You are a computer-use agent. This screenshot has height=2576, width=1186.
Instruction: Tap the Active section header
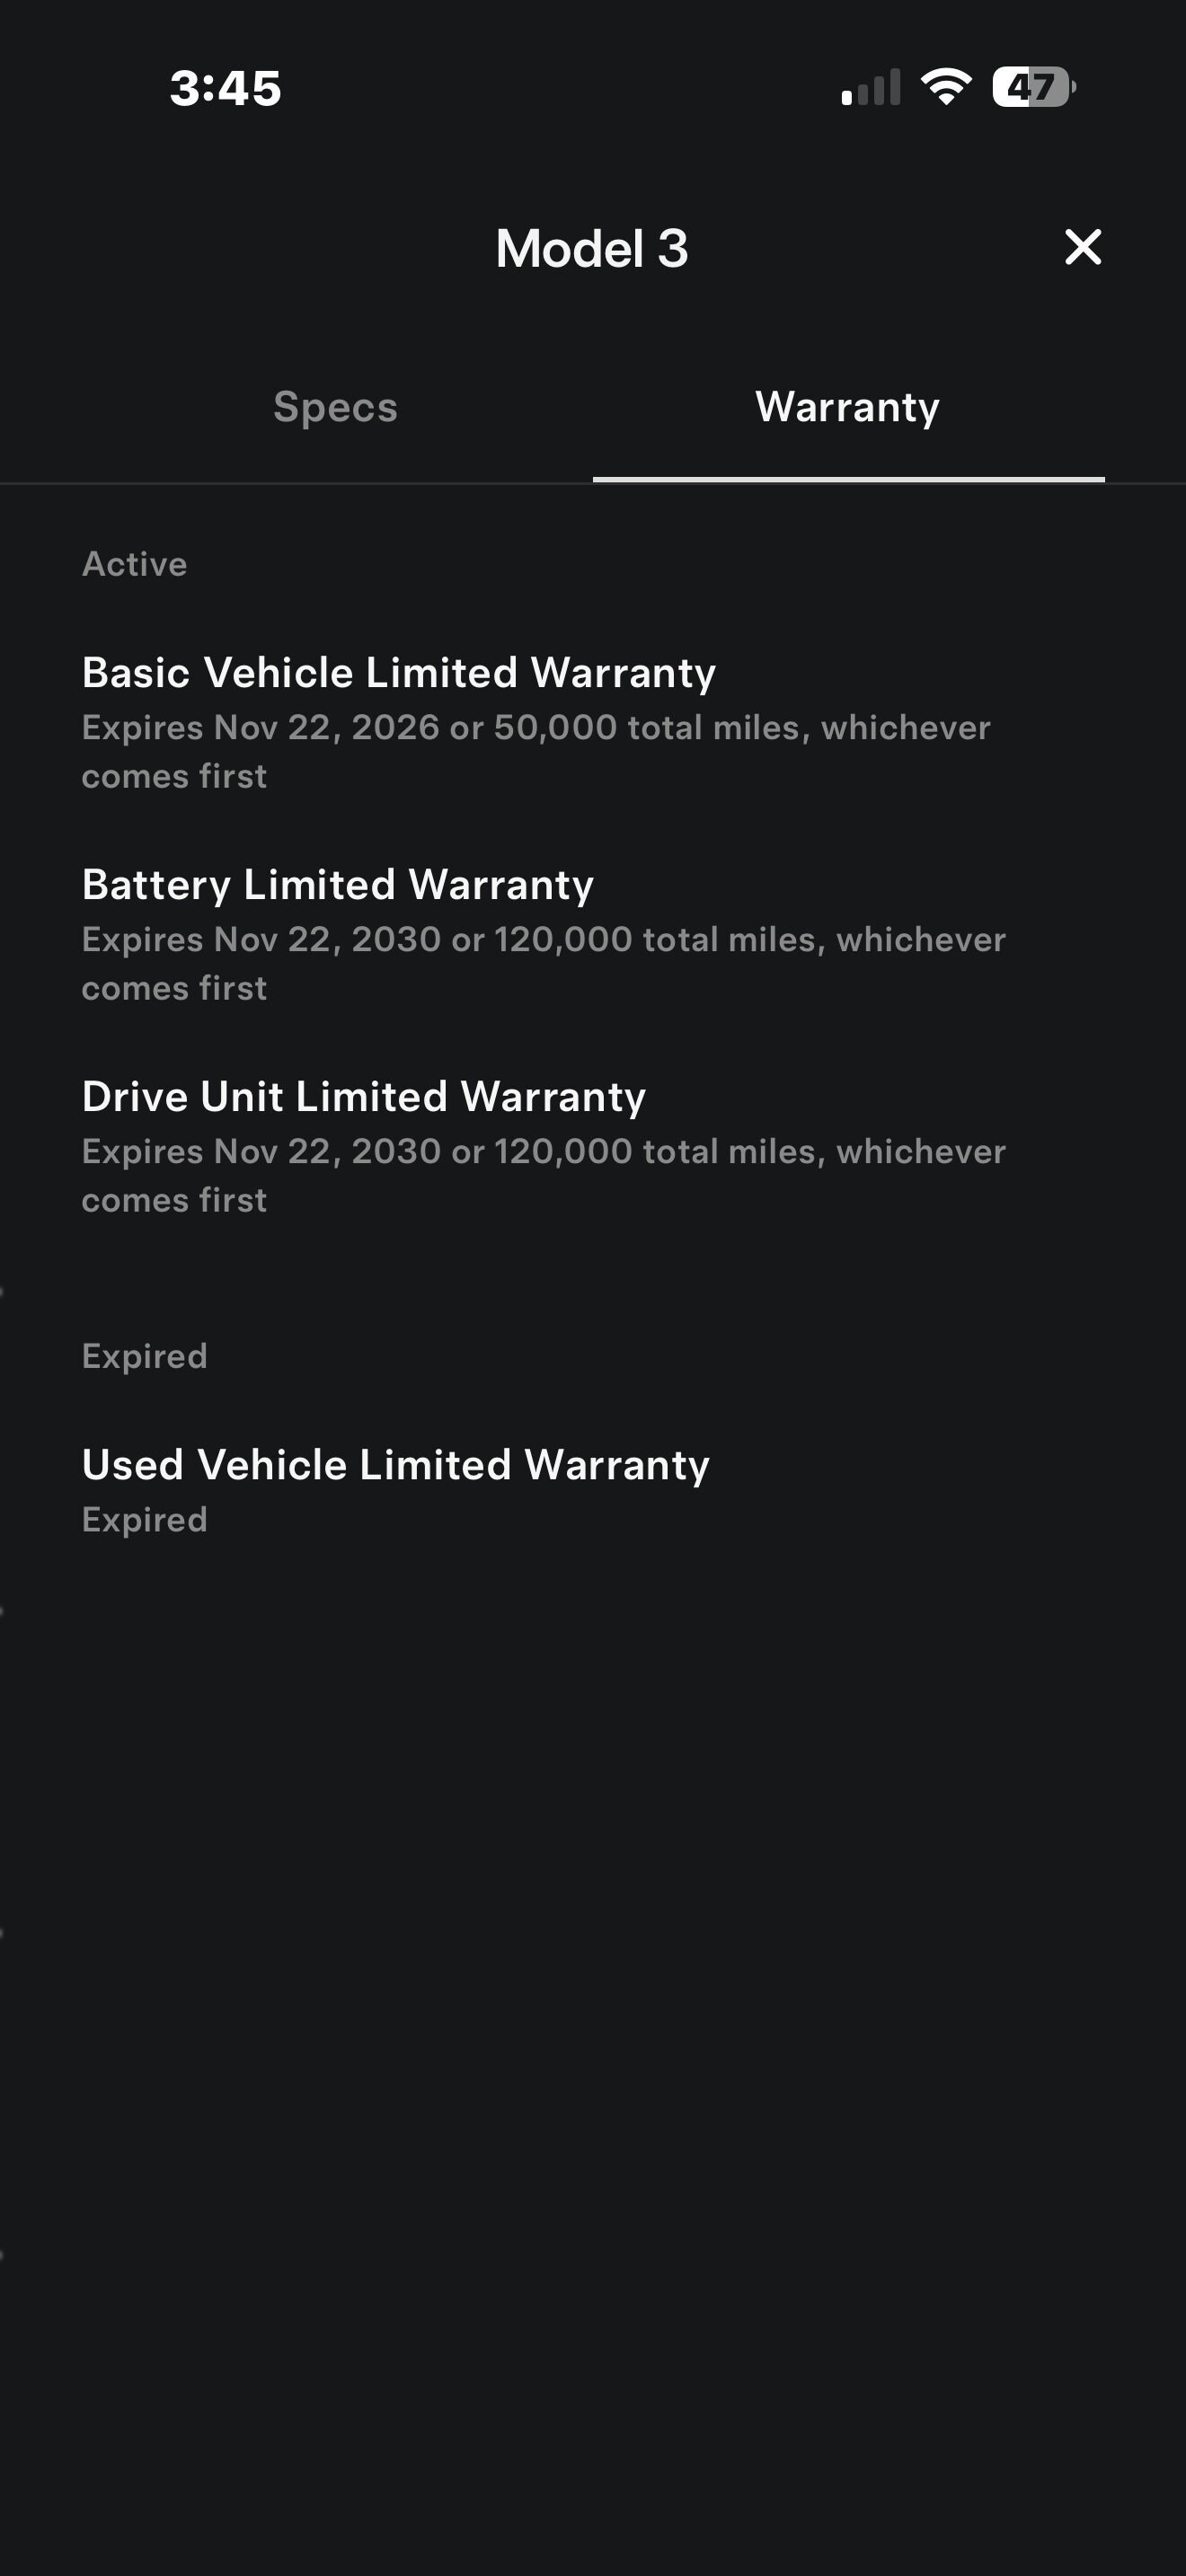pos(134,564)
